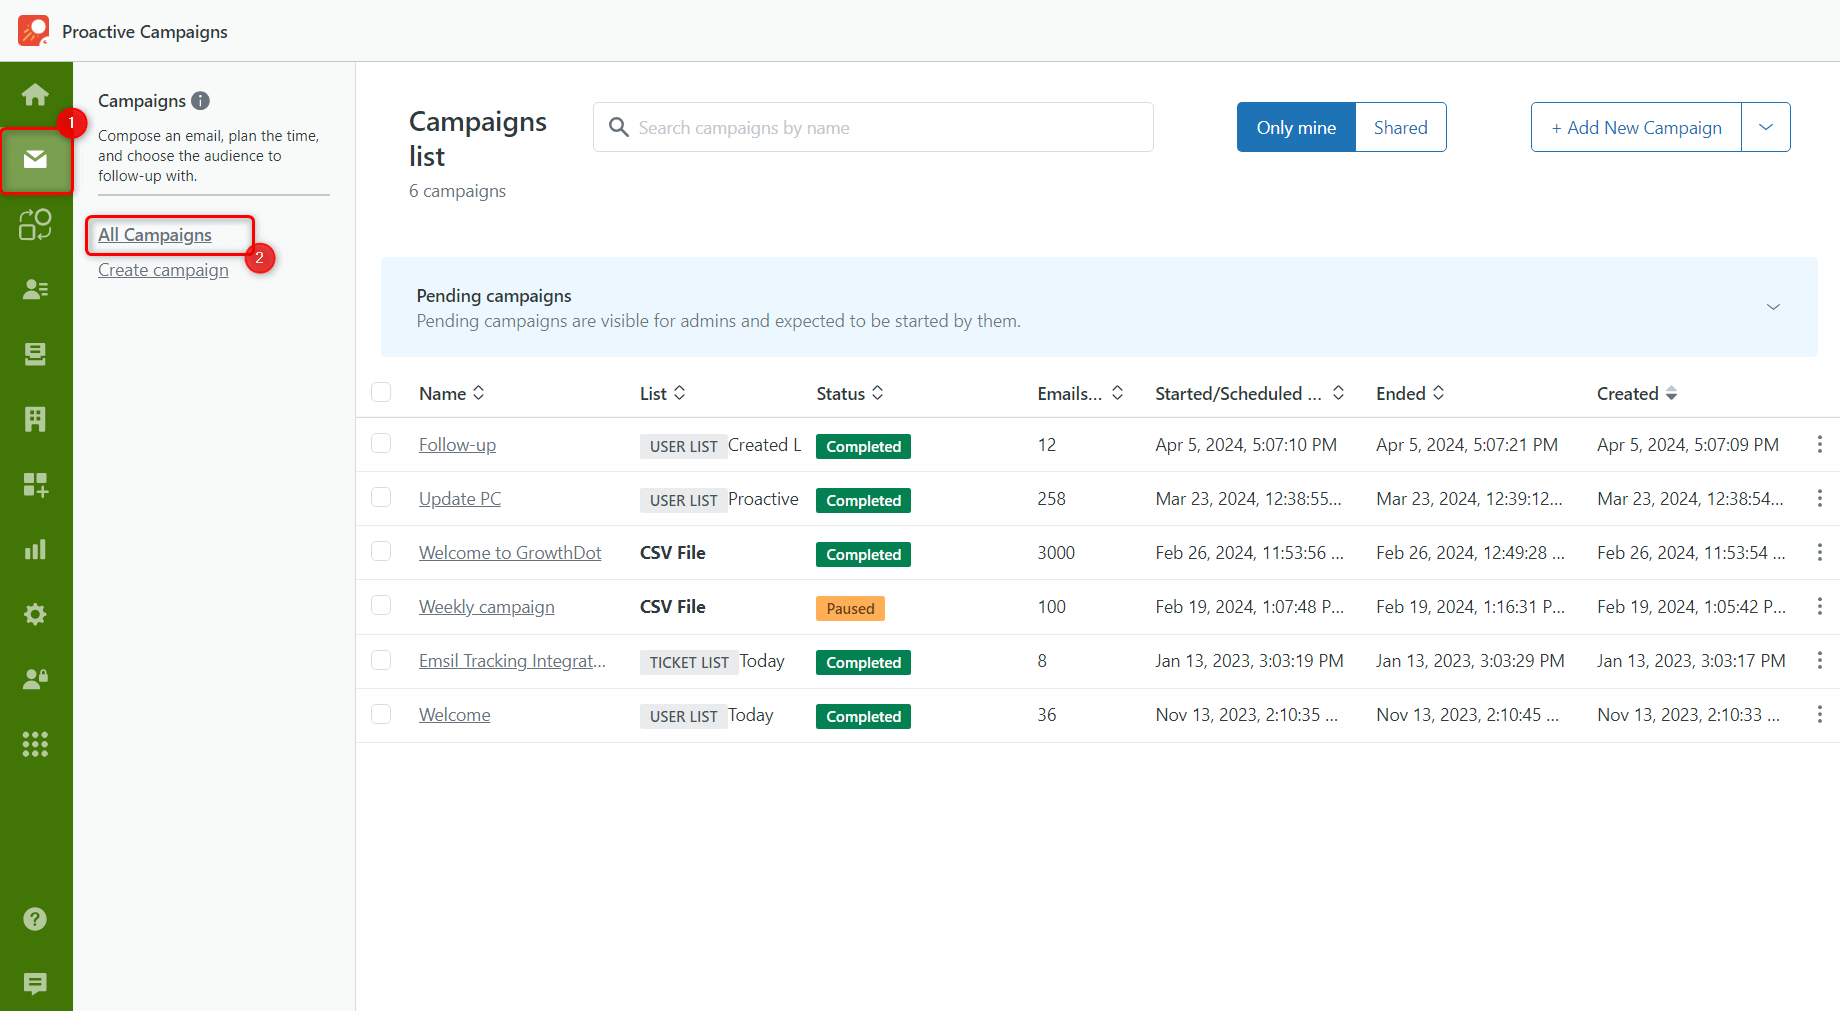1840x1011 pixels.
Task: Sort by Created column
Action: click(x=1637, y=393)
